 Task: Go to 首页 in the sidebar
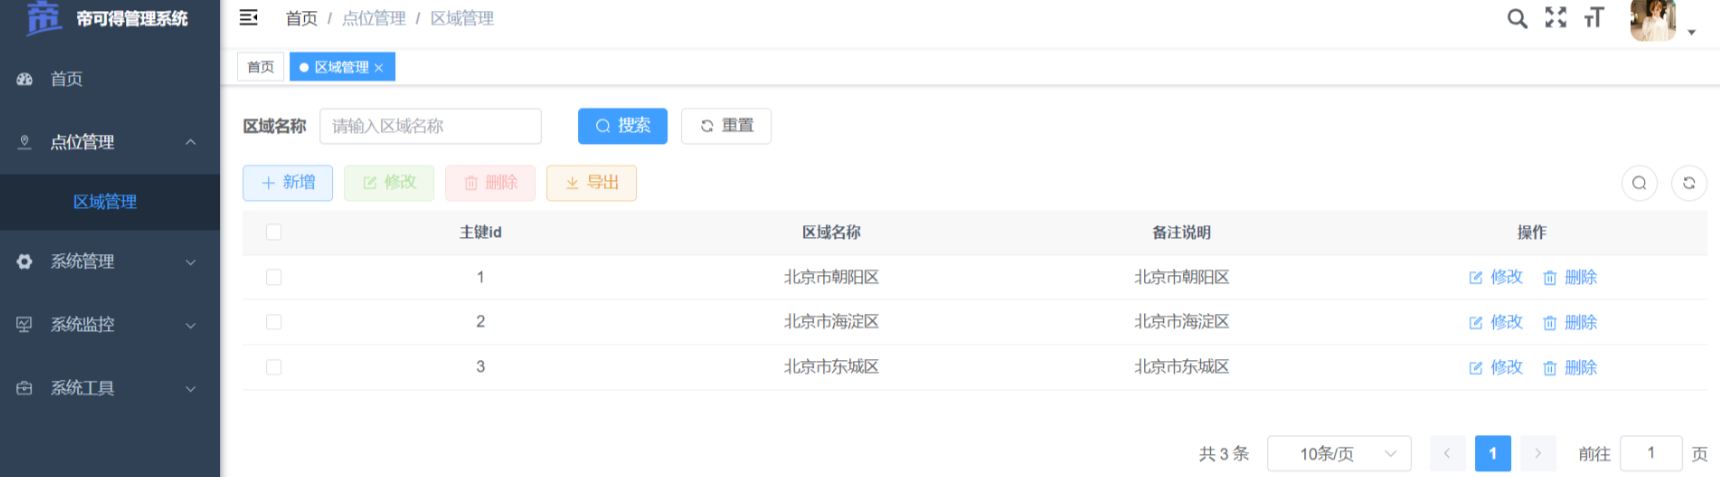[67, 79]
